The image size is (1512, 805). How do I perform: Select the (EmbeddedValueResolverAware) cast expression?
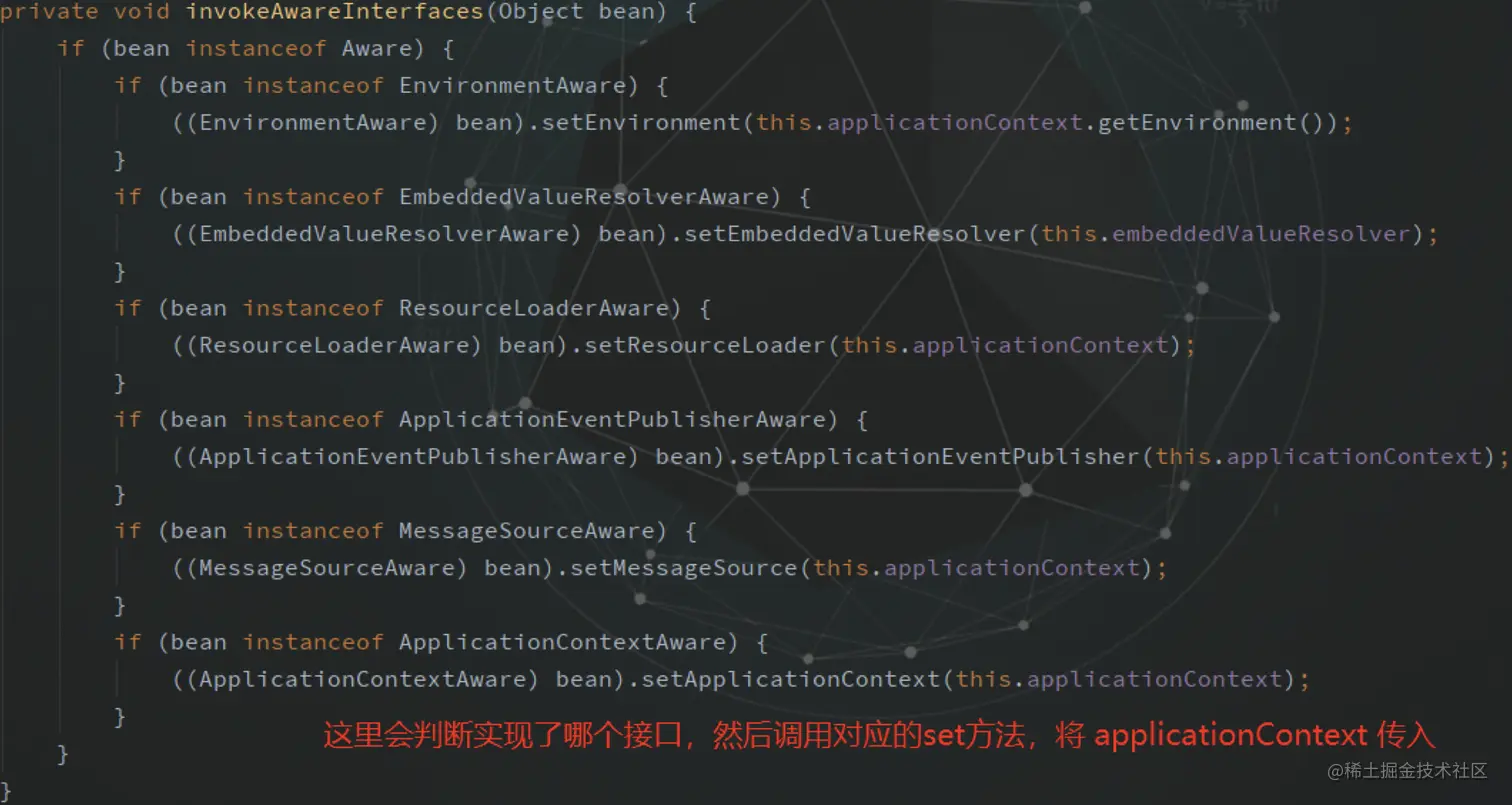click(x=384, y=234)
